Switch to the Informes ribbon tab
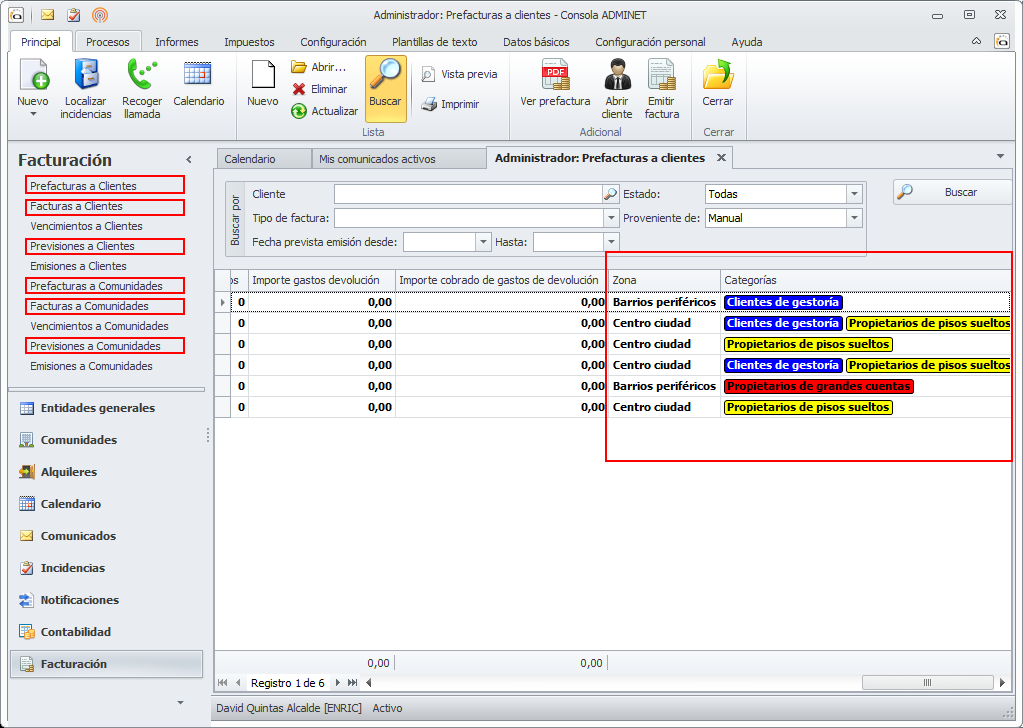Screen dimensions: 1023x728 pyautogui.click(x=176, y=42)
